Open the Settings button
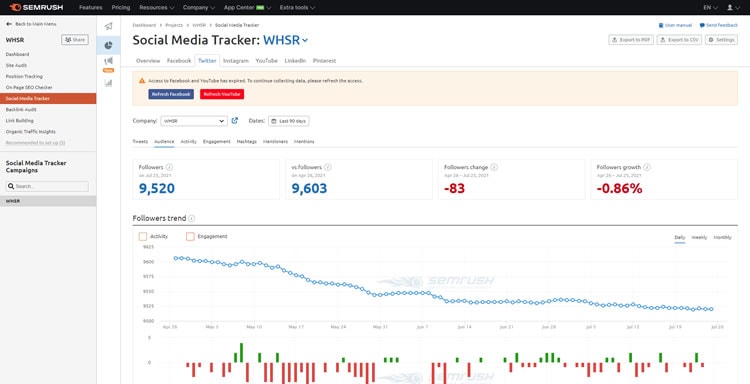The width and height of the screenshot is (750, 384). (721, 40)
